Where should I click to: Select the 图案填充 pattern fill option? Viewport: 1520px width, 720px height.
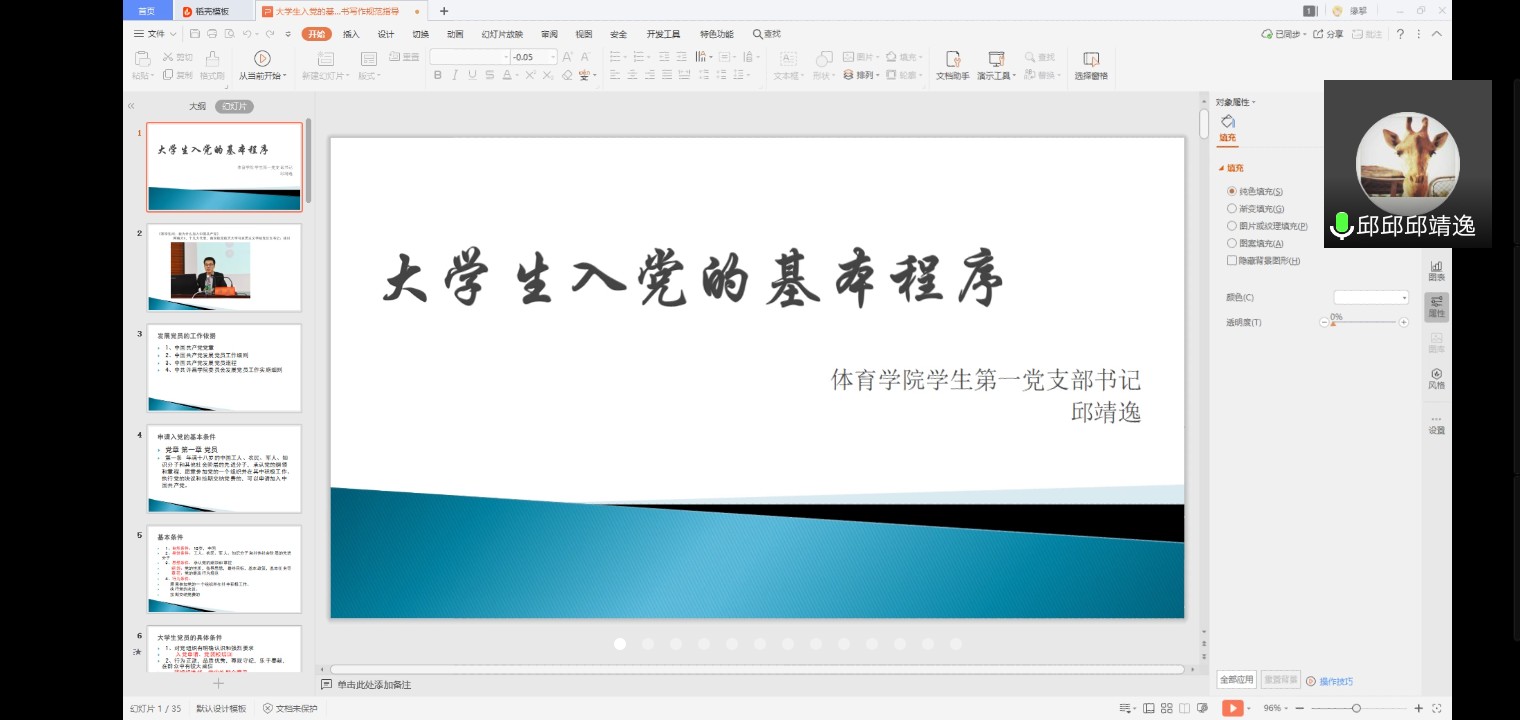[x=1232, y=243]
